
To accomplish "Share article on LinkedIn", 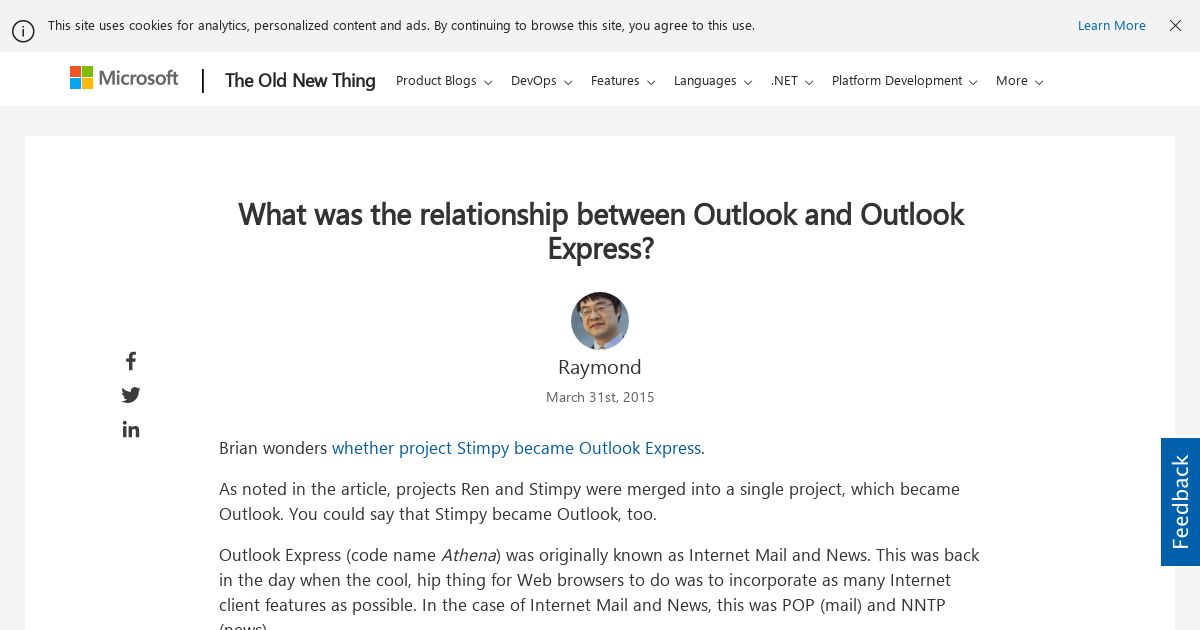I will point(131,429).
